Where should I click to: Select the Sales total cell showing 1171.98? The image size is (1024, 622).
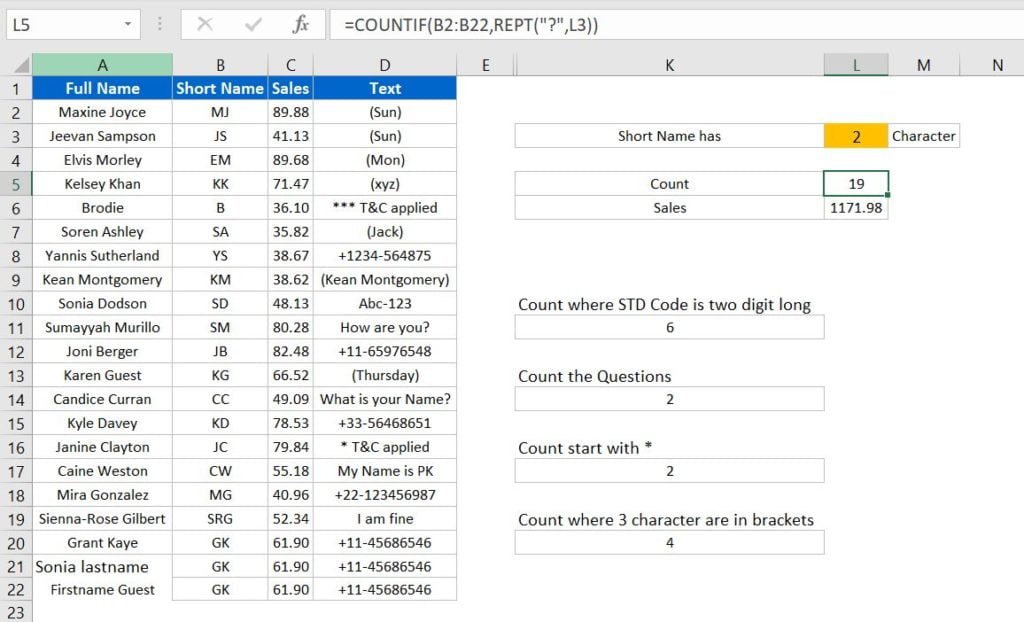click(854, 207)
